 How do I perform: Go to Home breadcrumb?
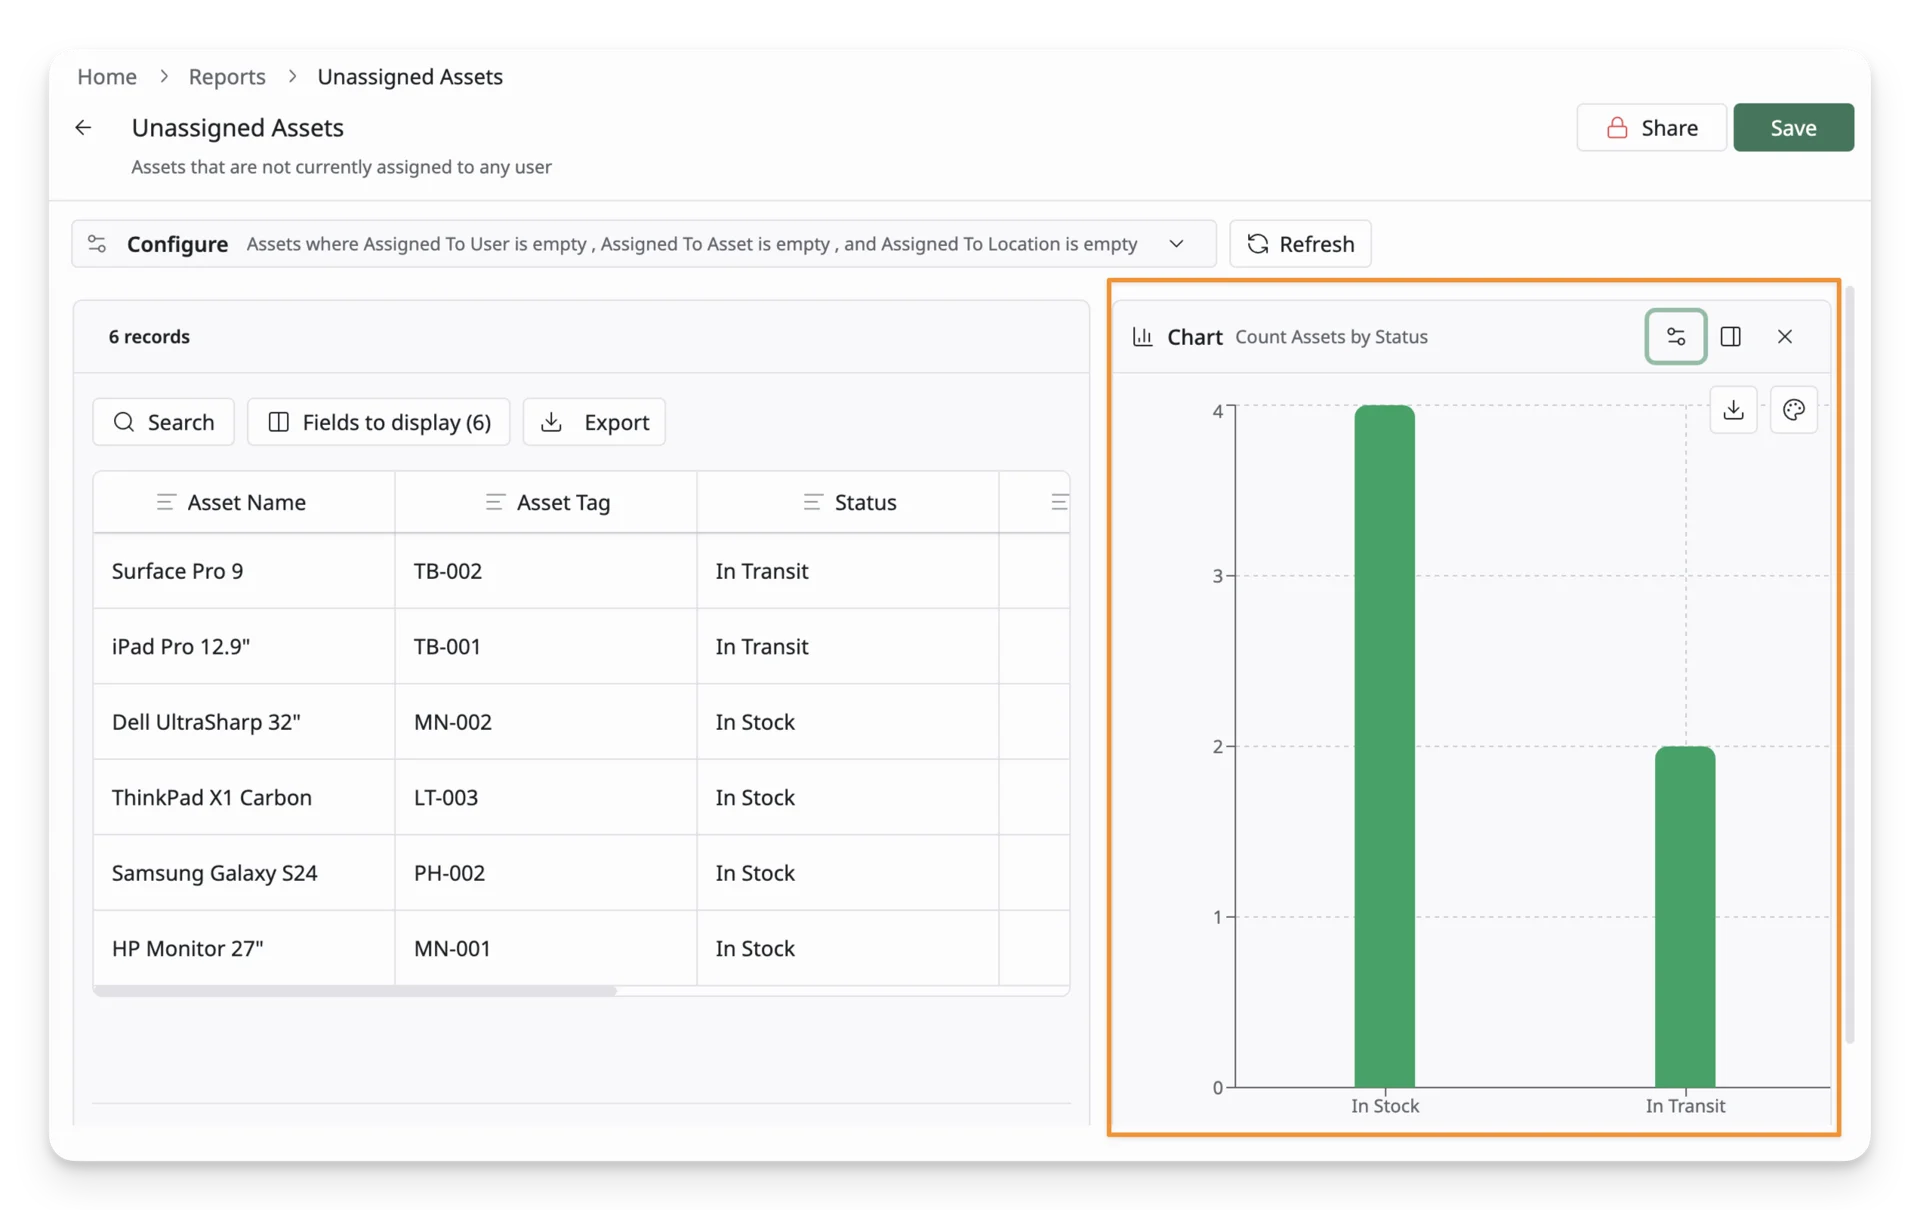click(x=107, y=76)
